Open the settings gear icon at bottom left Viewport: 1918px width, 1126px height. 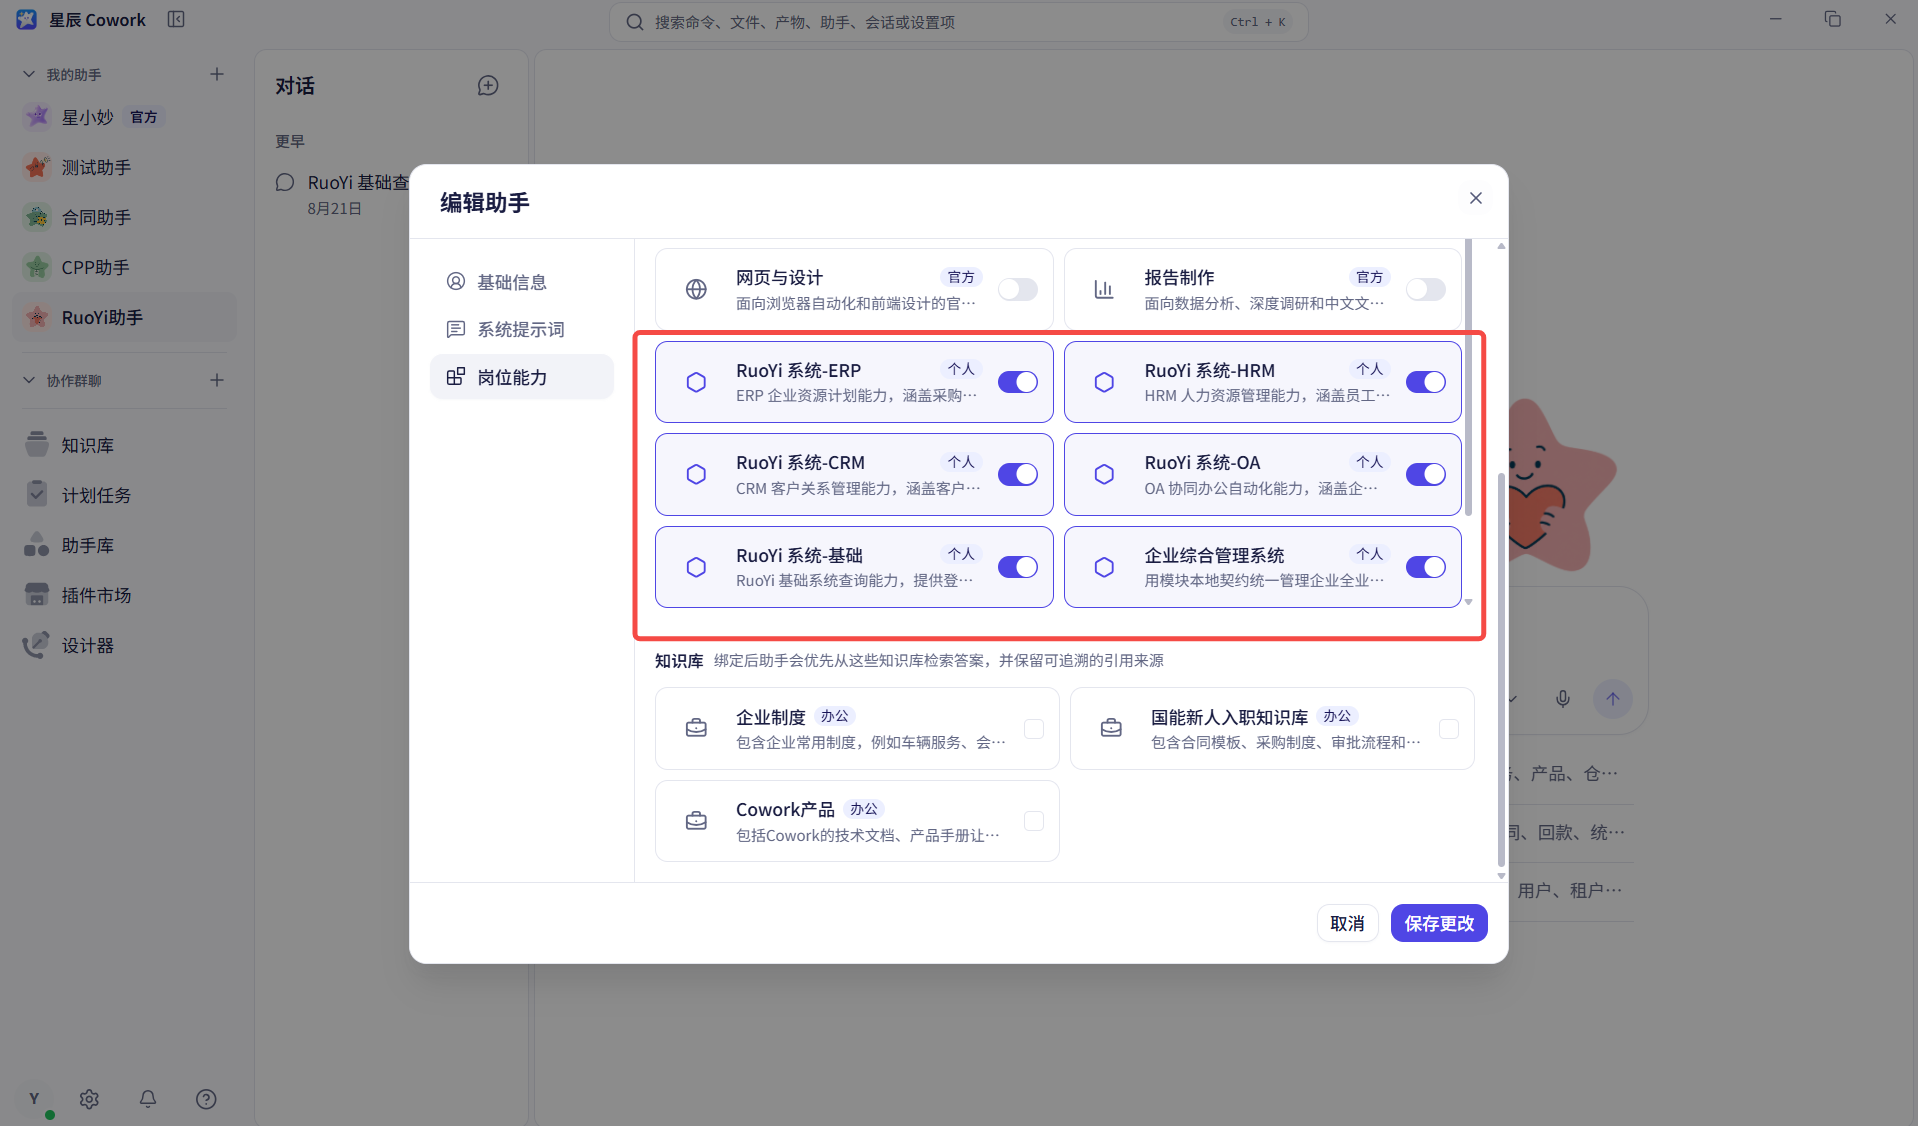click(x=89, y=1099)
